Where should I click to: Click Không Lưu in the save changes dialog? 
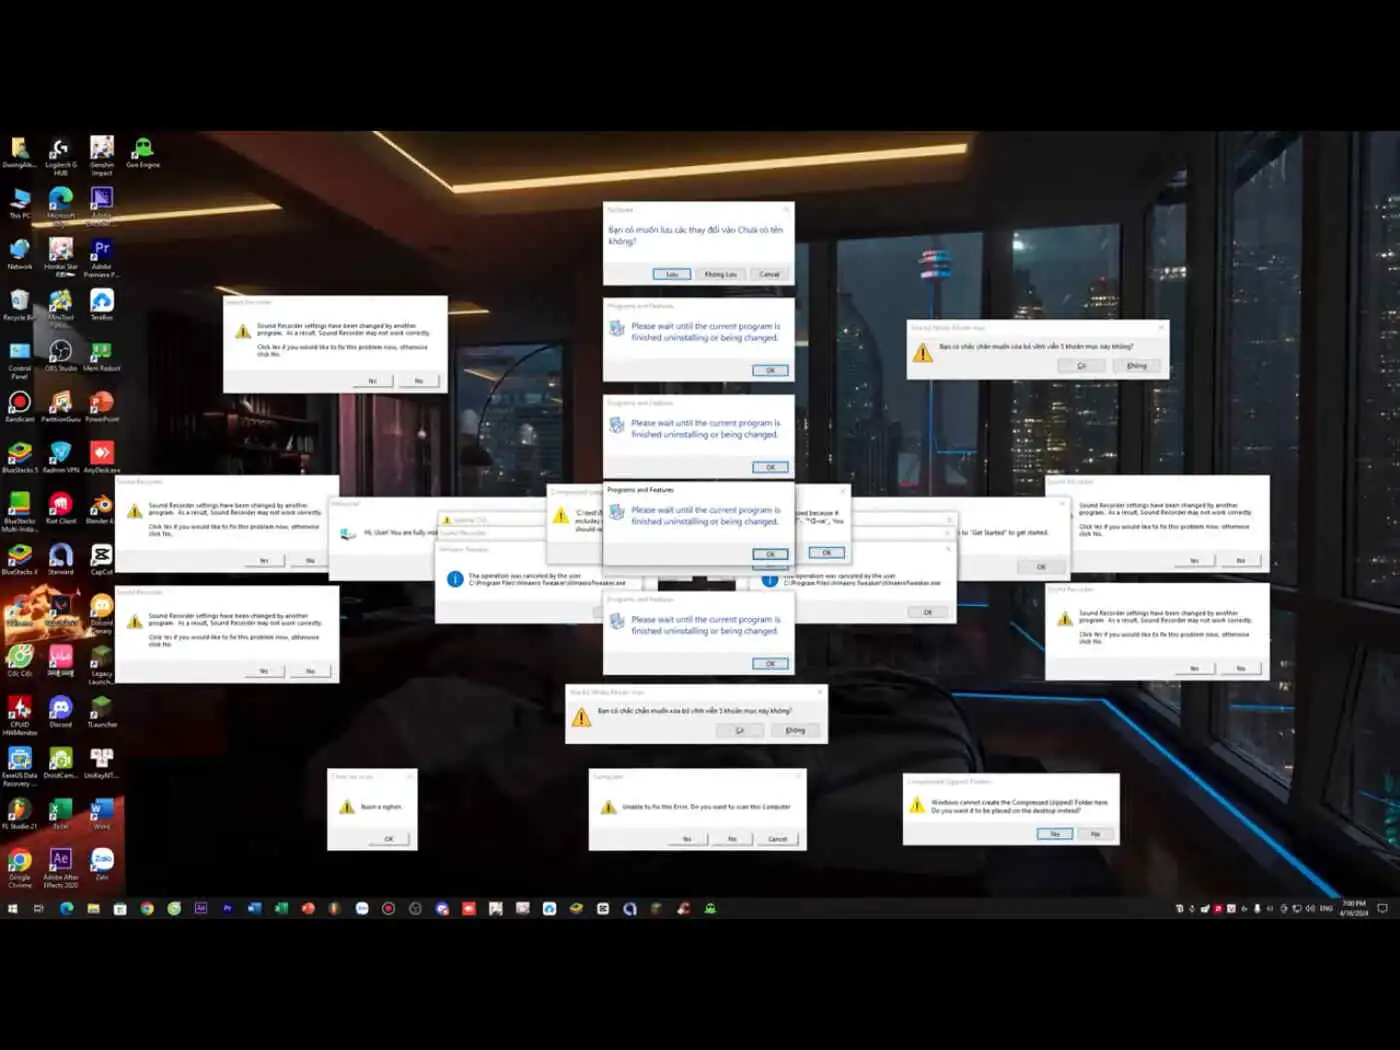point(720,274)
